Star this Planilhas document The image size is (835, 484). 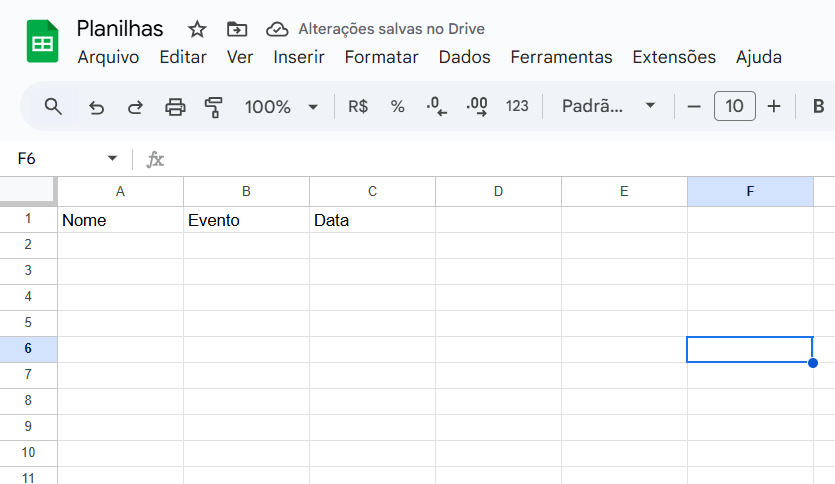197,29
